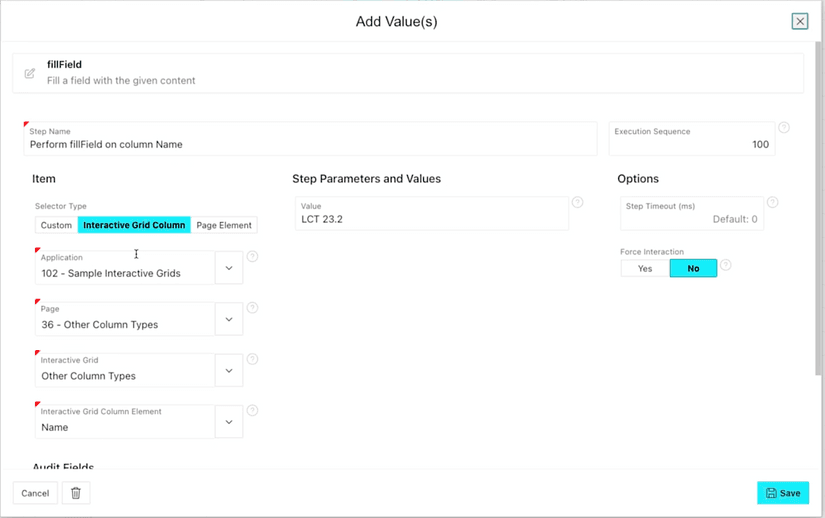The image size is (825, 518).
Task: Close the Add Value(s) dialog
Action: point(800,21)
